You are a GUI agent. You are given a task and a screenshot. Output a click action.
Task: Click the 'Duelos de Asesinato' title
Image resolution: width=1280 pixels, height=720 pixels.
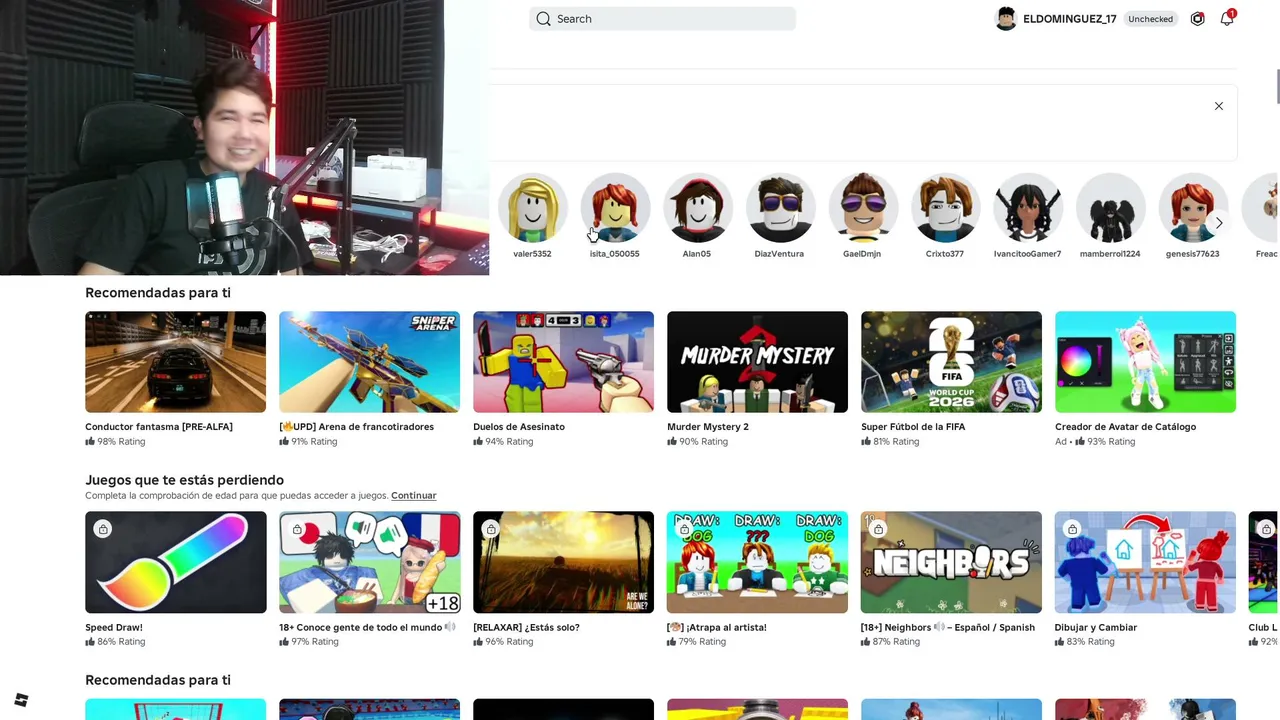[x=519, y=427]
